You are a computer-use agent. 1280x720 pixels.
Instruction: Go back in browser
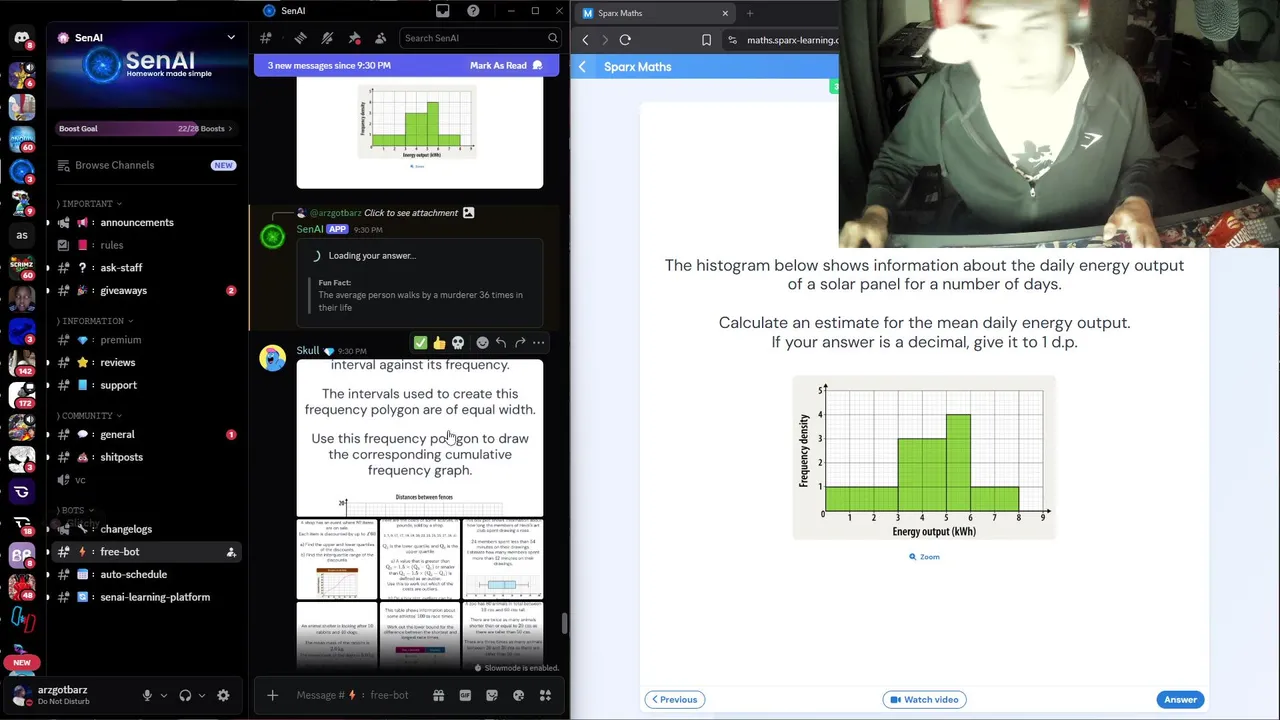585,40
